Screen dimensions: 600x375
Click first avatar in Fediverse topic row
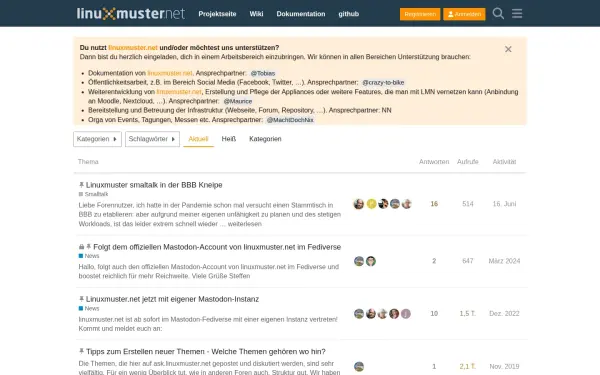click(359, 261)
